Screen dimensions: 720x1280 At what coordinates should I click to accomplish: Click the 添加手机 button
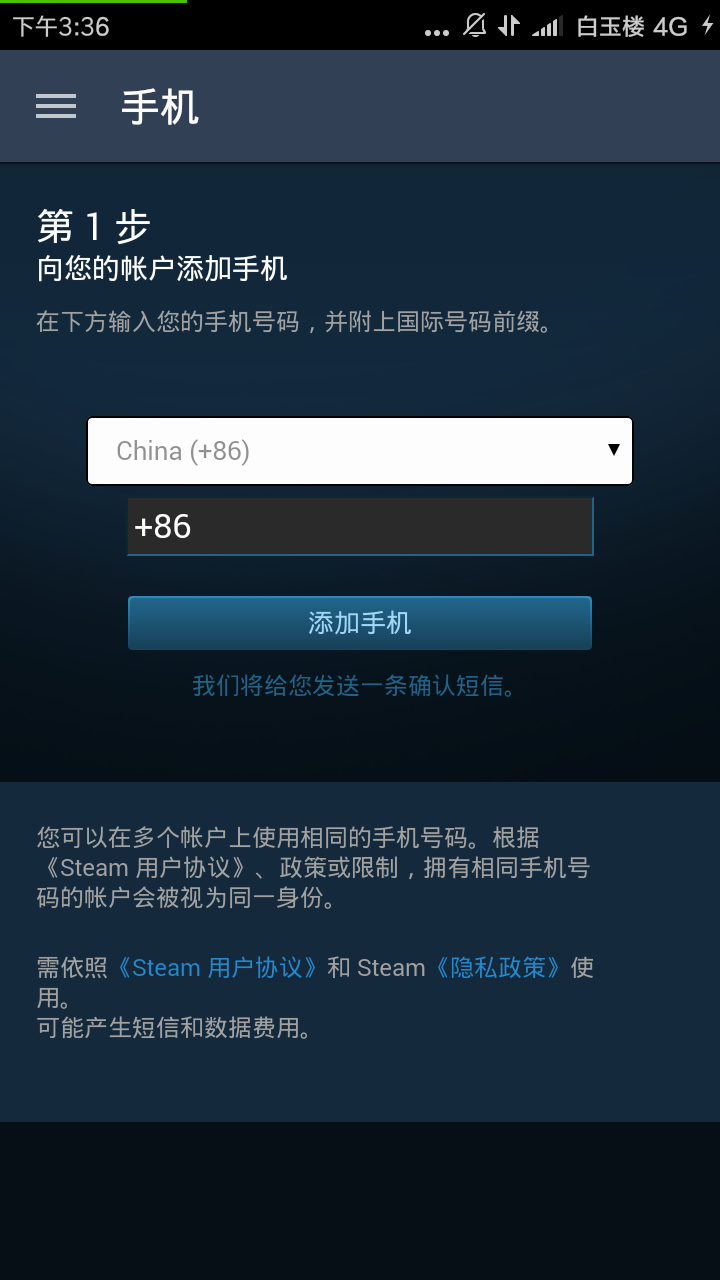[x=360, y=623]
